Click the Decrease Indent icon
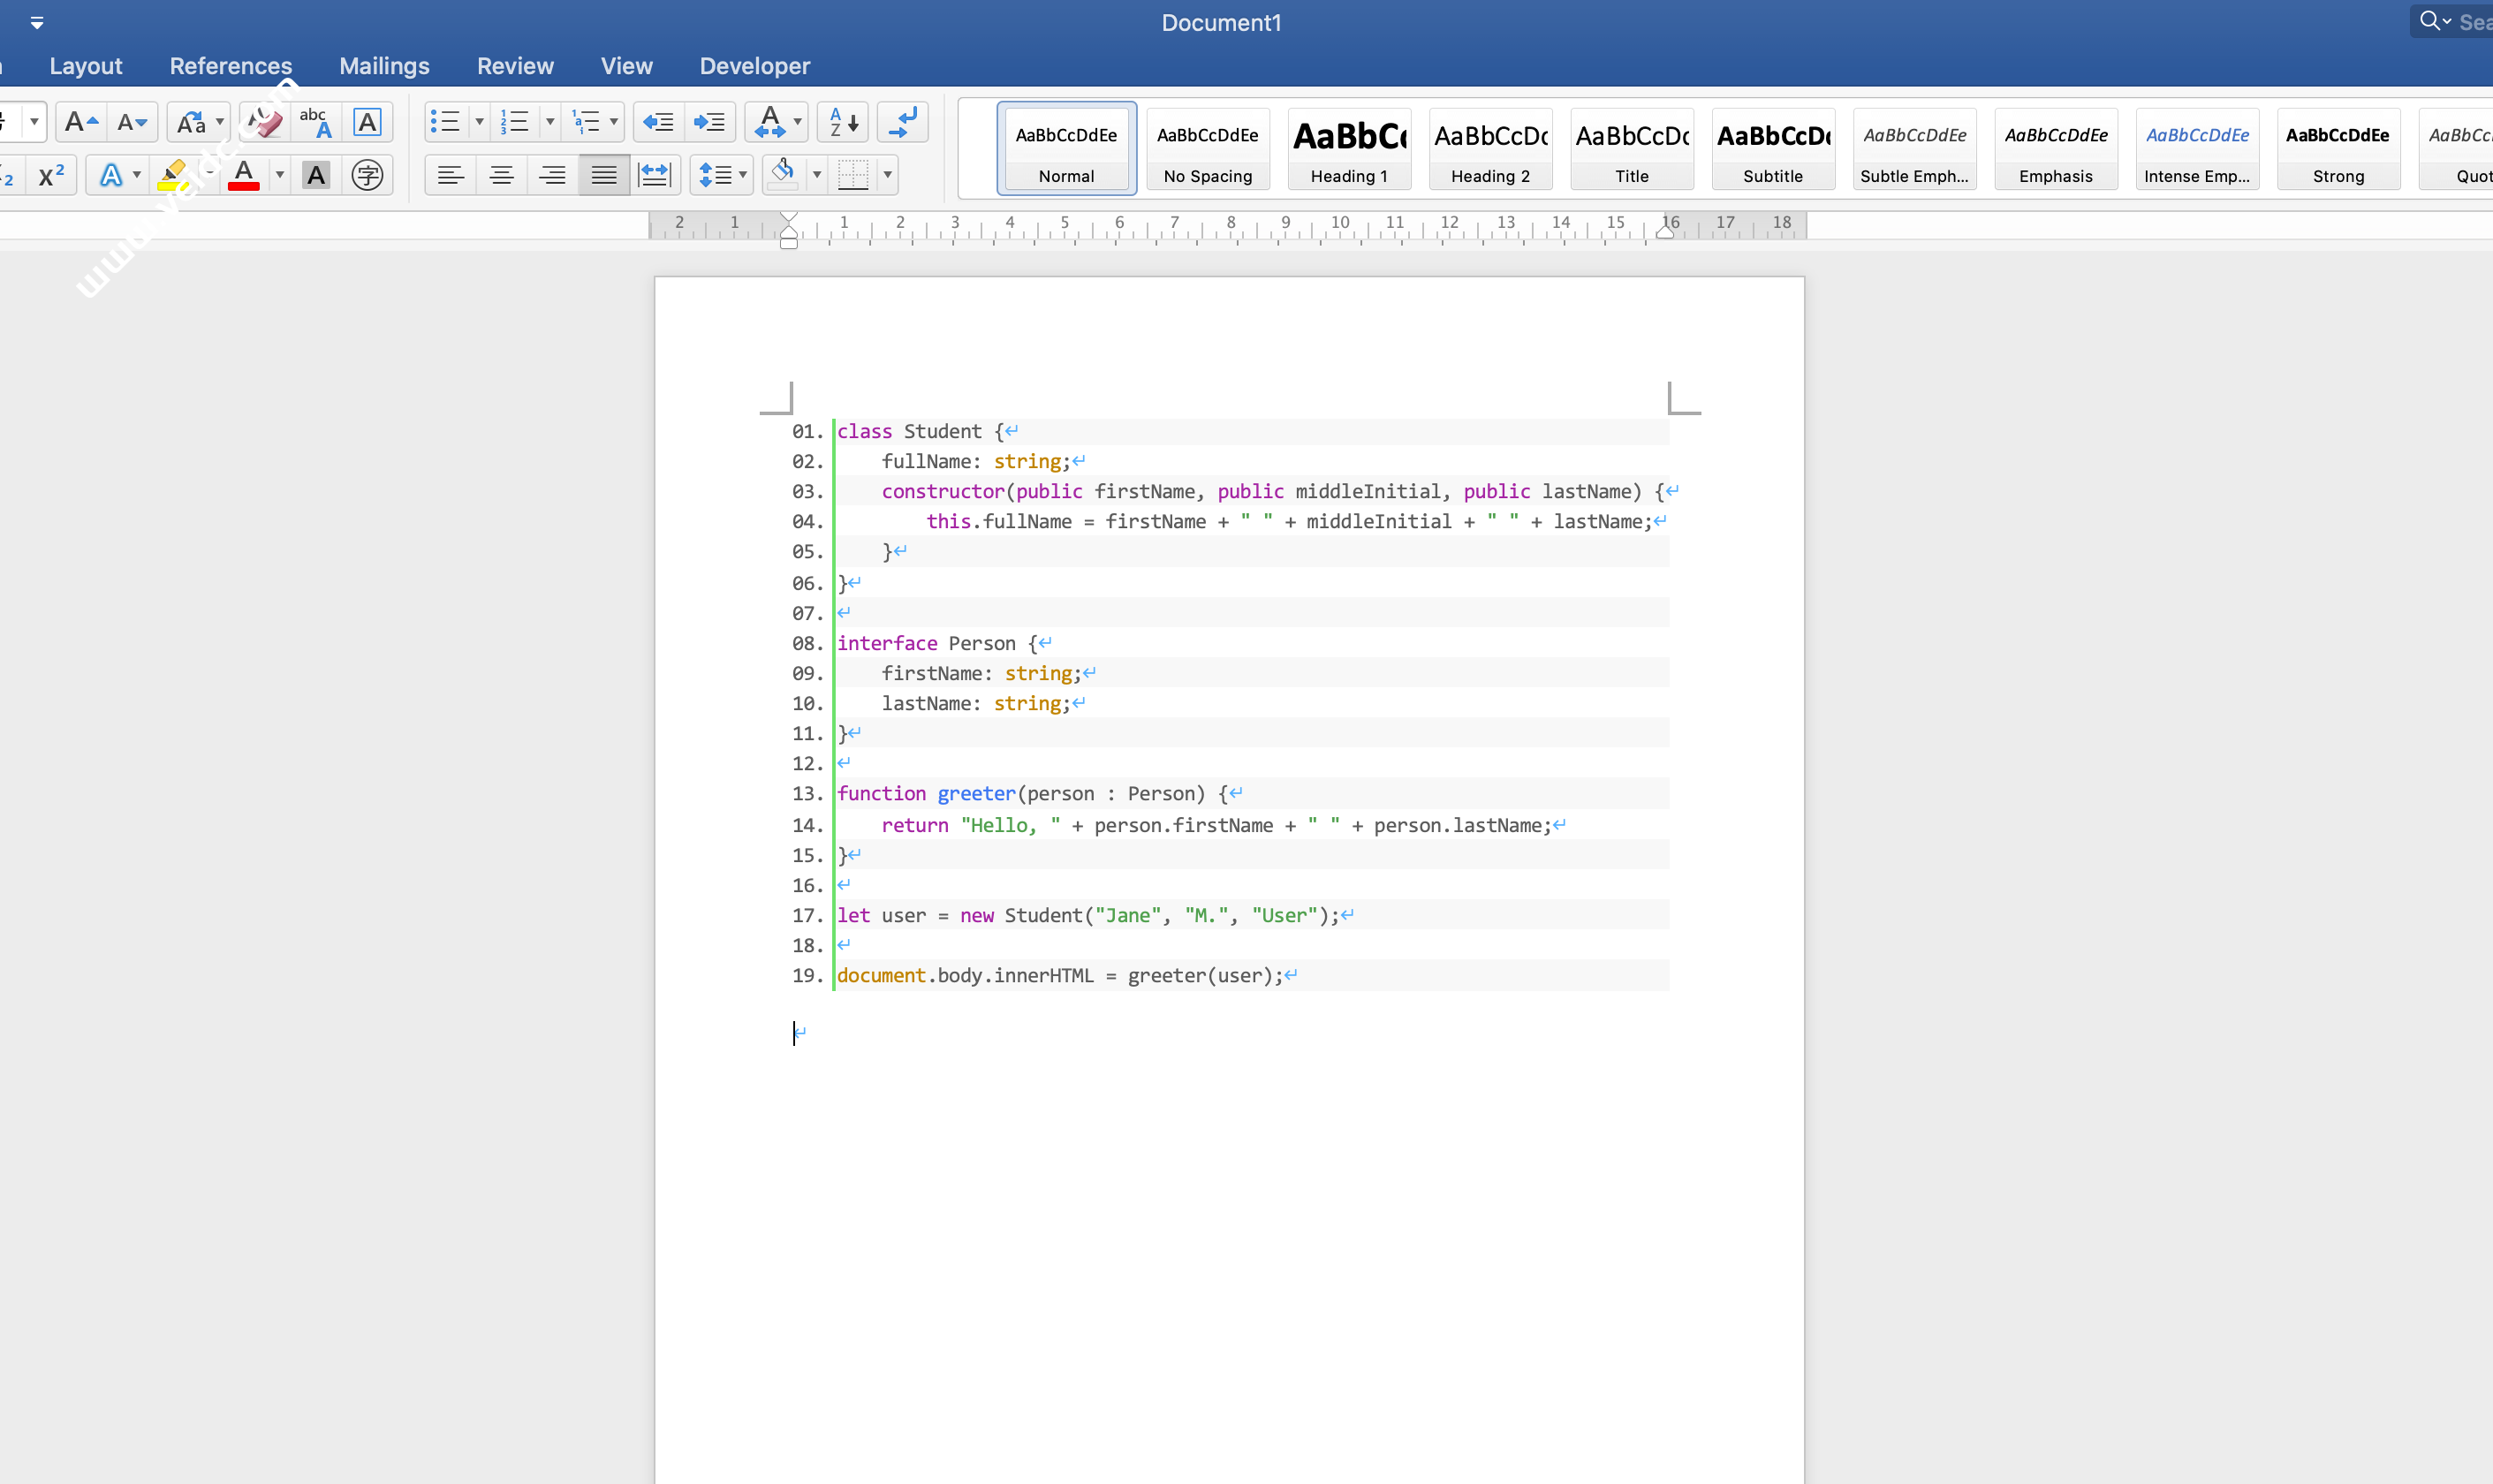 [658, 122]
